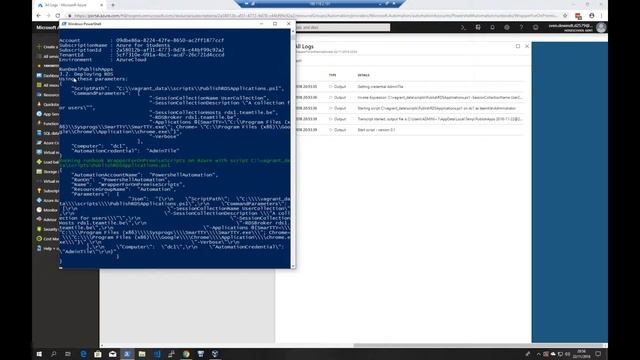Open Azure help question mark
640x360 pixels.
click(521, 27)
